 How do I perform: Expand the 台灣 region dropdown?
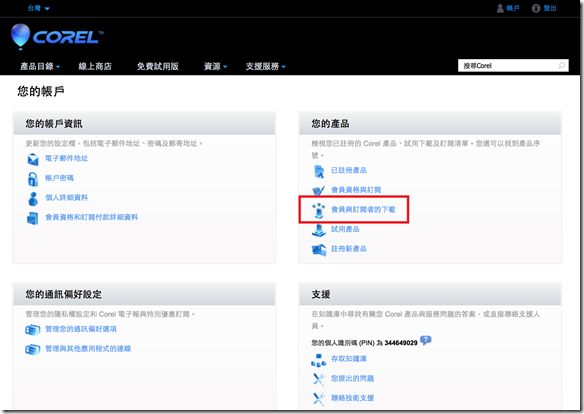coord(39,8)
